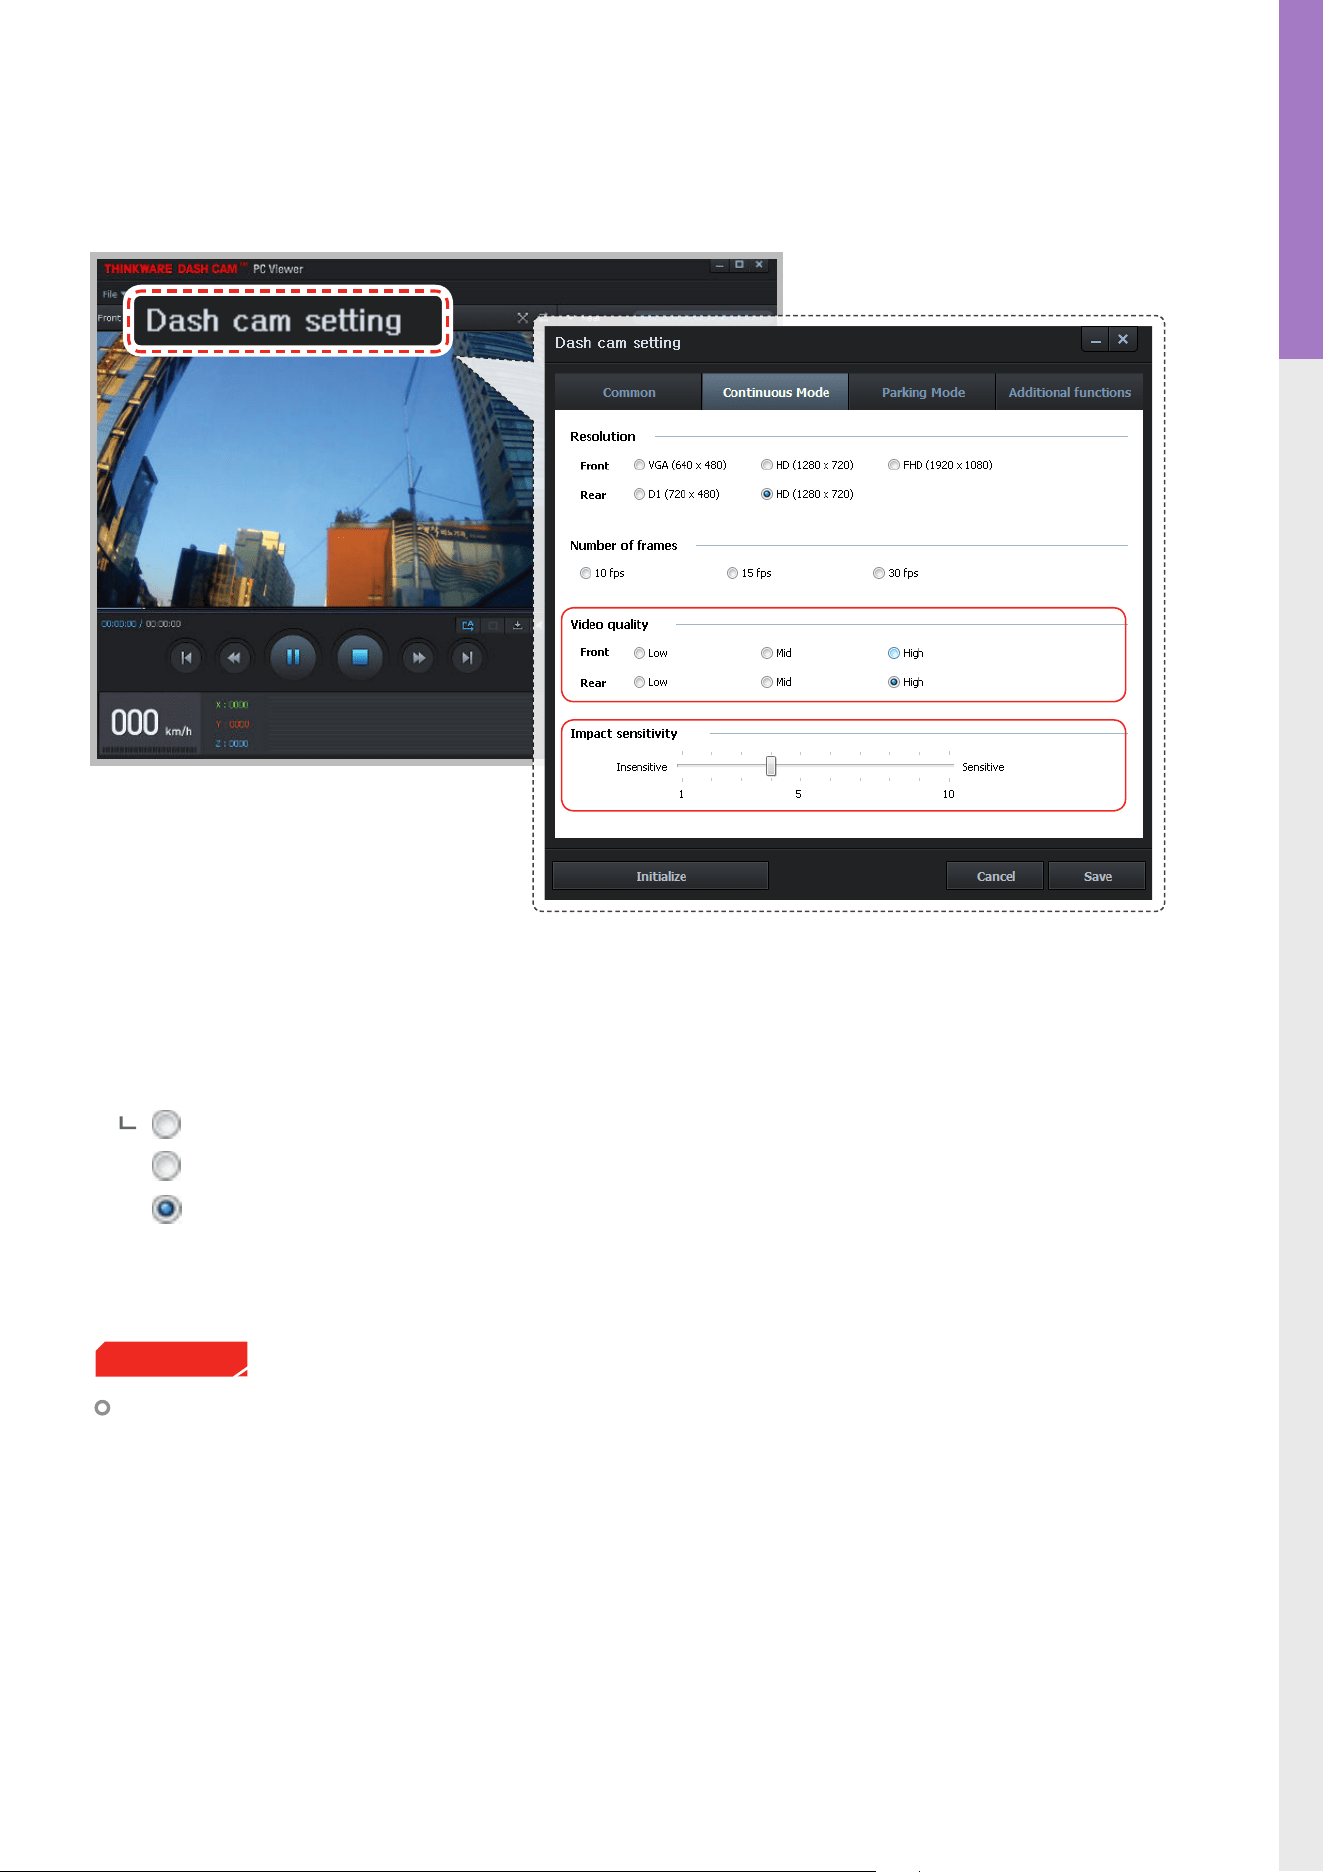Select Rear resolution HD (1280 x 720)
Screen dimensions: 1324x1872
(767, 494)
